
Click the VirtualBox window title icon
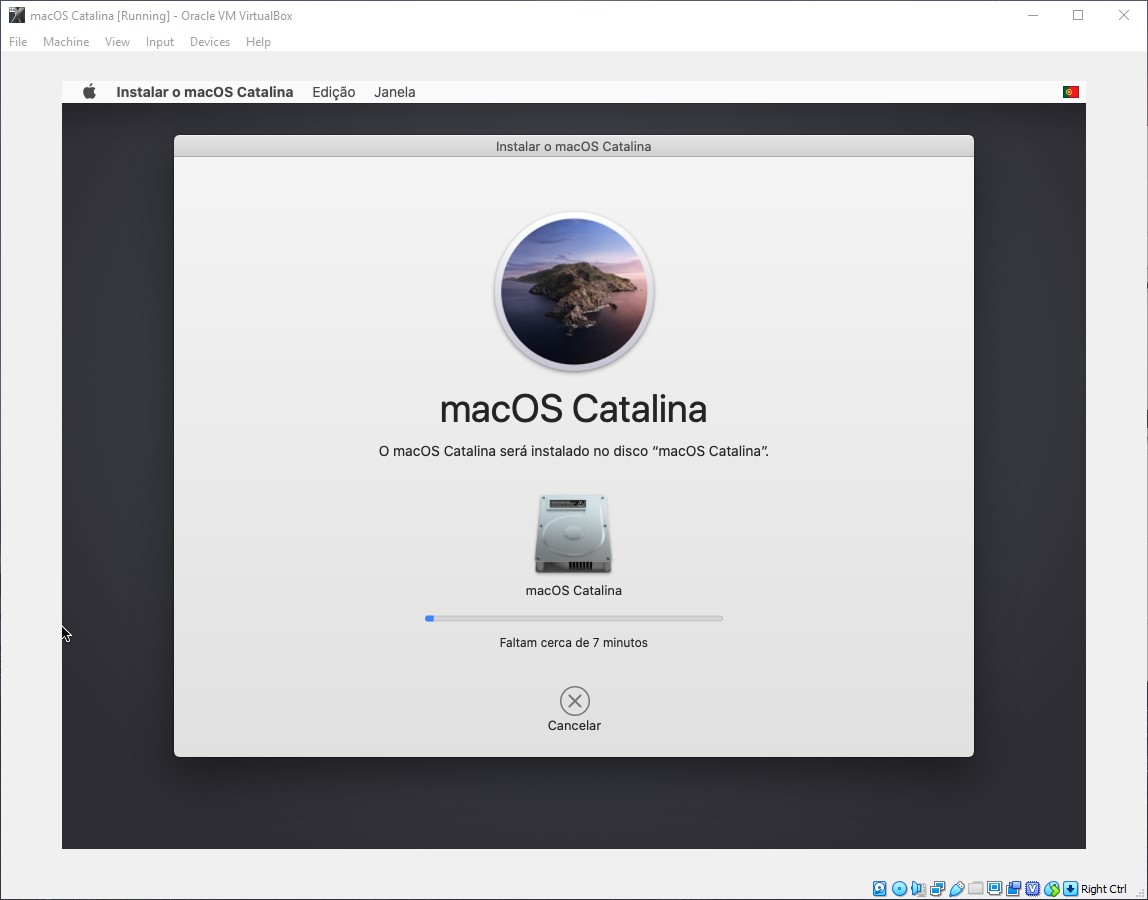coord(16,15)
